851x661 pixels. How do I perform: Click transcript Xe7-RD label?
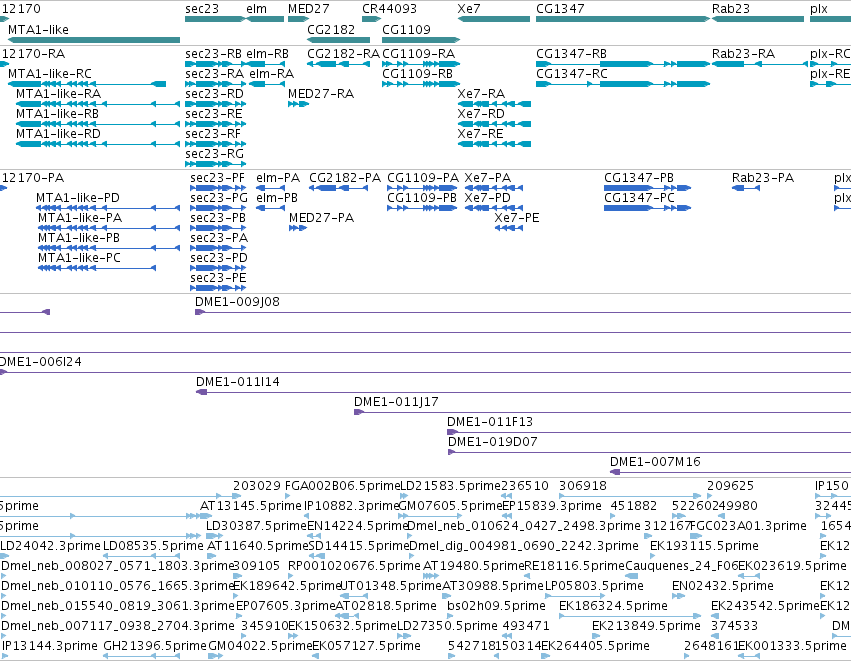pyautogui.click(x=481, y=114)
